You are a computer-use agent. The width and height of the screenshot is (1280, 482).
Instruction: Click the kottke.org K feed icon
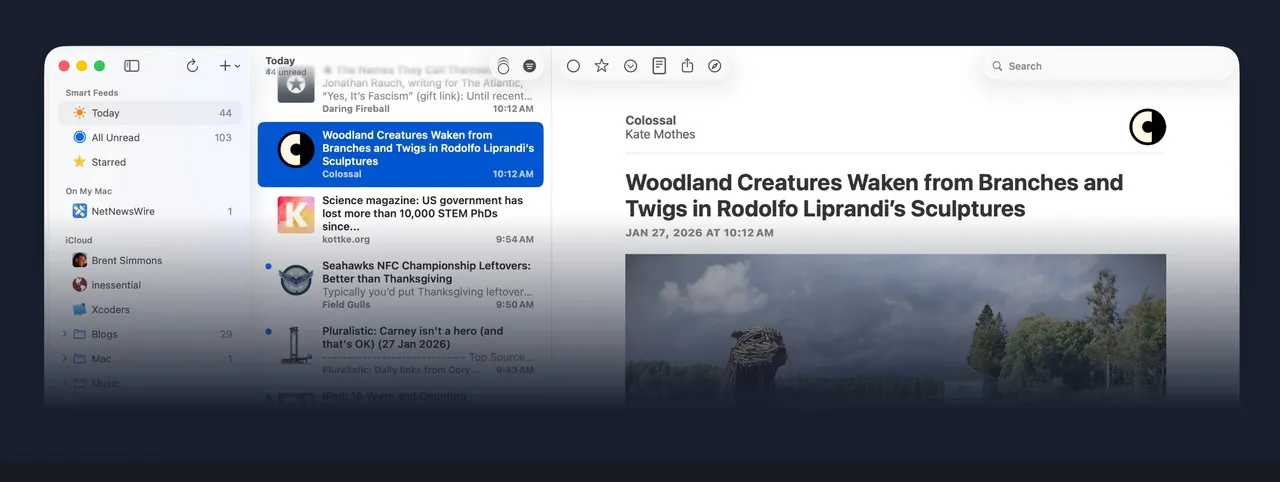296,214
